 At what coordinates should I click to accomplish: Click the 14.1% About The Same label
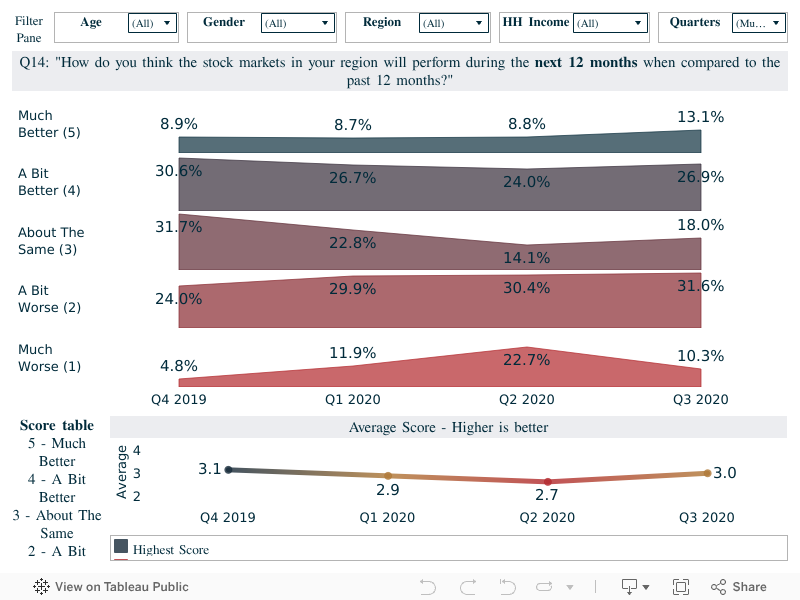point(527,258)
